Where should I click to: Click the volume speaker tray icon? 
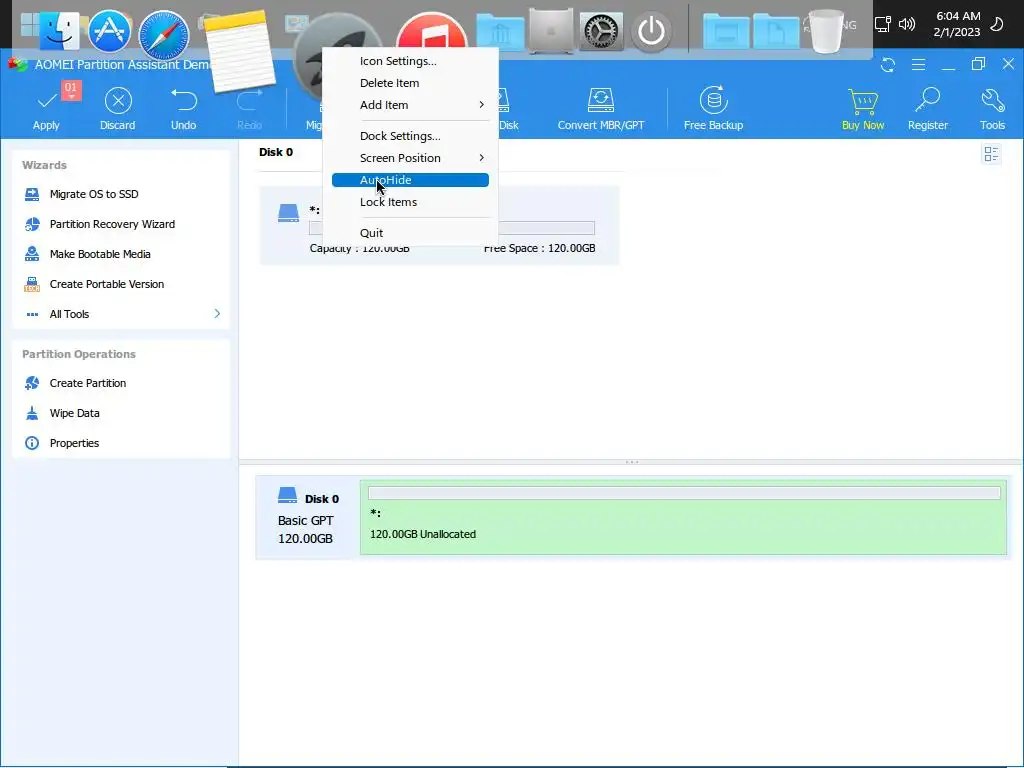(906, 25)
